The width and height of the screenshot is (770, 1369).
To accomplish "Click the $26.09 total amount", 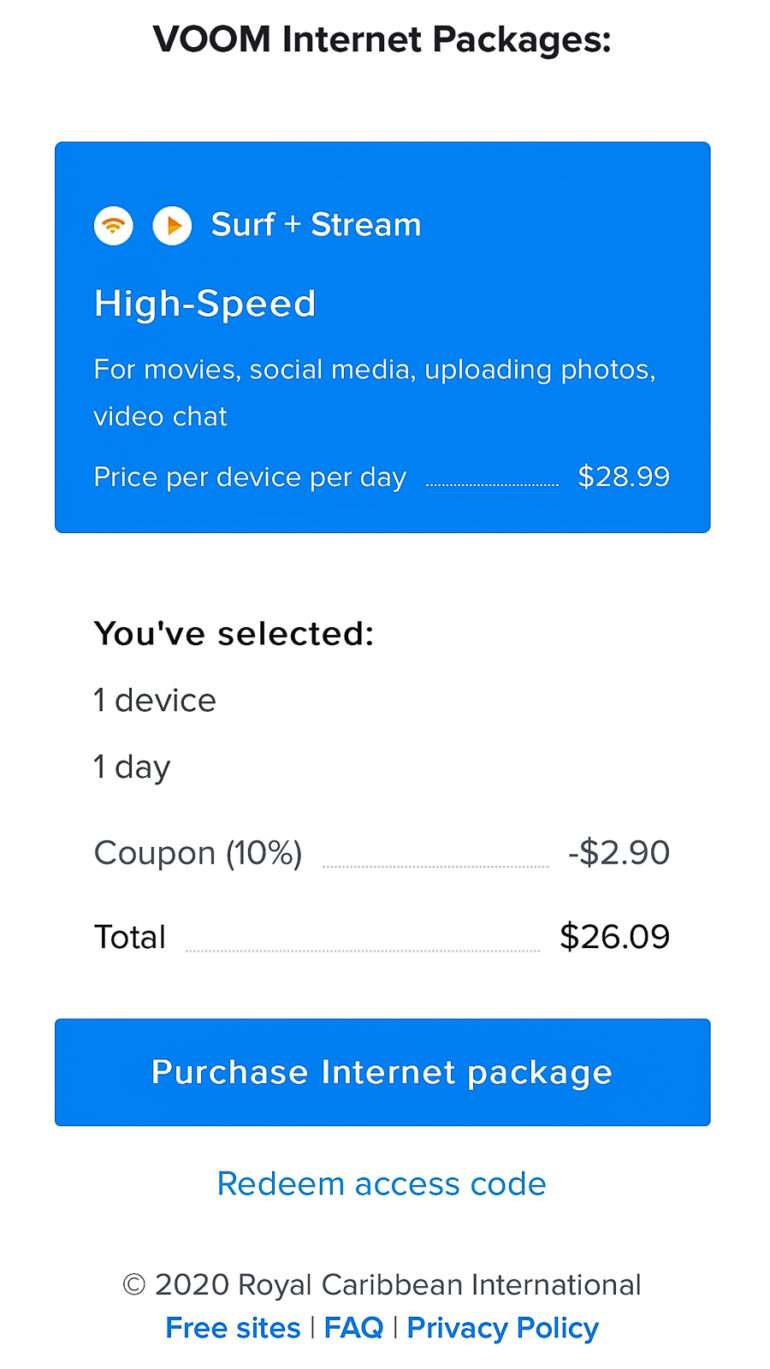I will [614, 937].
